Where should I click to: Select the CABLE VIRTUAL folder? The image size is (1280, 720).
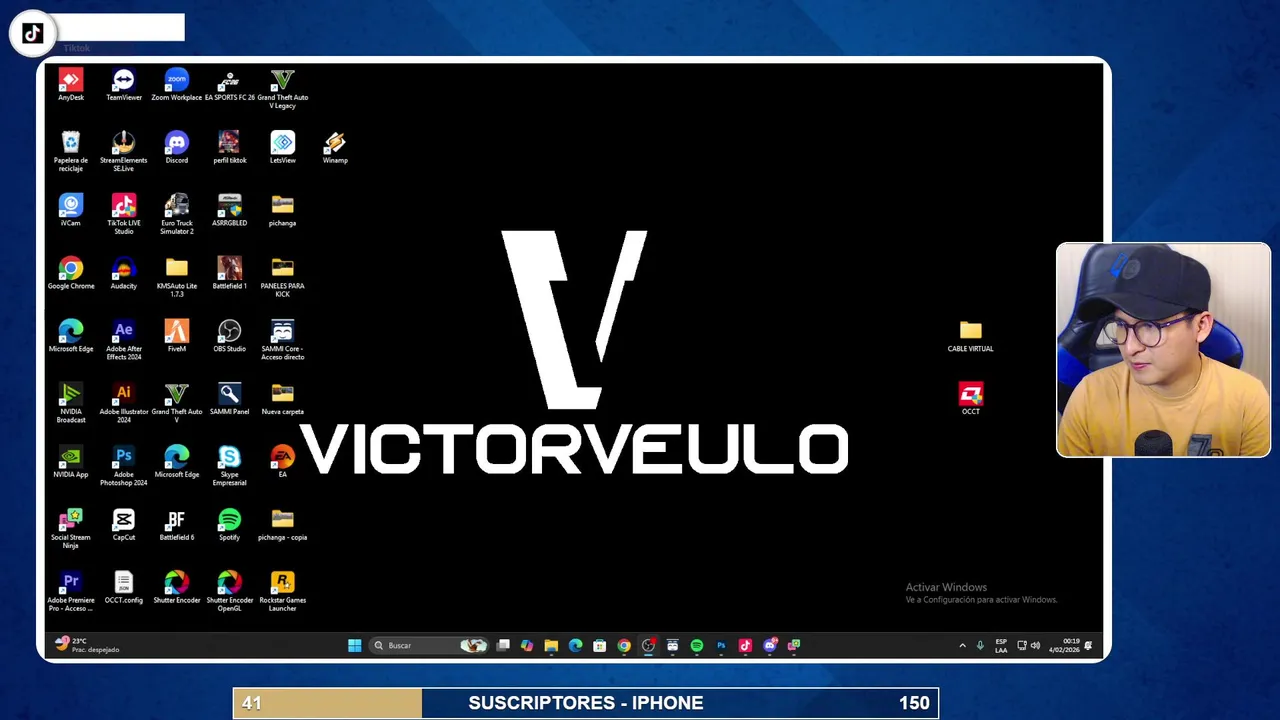click(971, 336)
